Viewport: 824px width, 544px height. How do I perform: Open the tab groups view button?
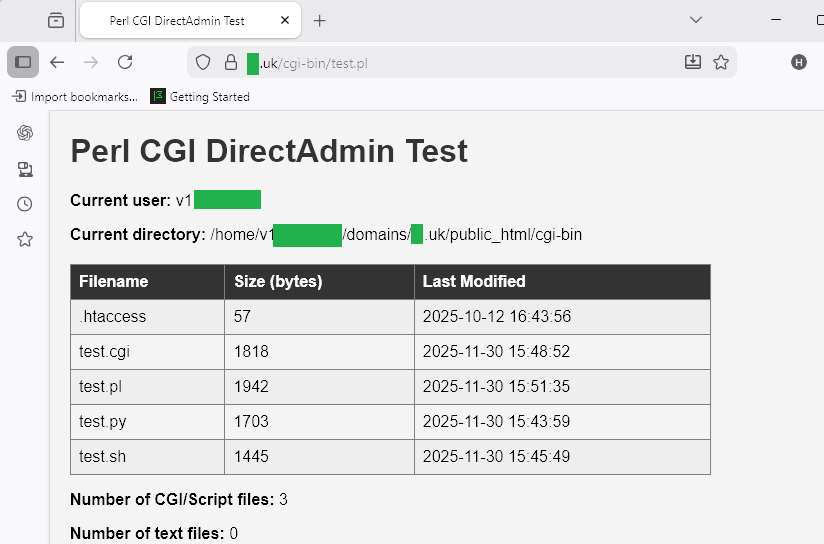(x=55, y=20)
